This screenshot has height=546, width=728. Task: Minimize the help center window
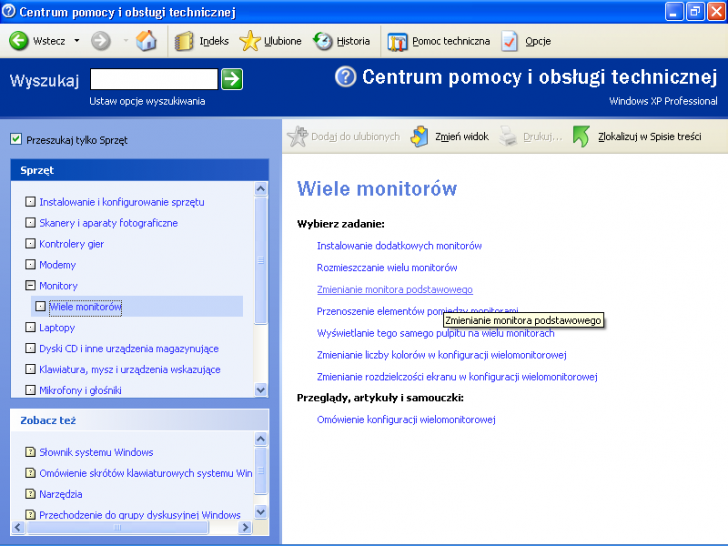pyautogui.click(x=674, y=12)
